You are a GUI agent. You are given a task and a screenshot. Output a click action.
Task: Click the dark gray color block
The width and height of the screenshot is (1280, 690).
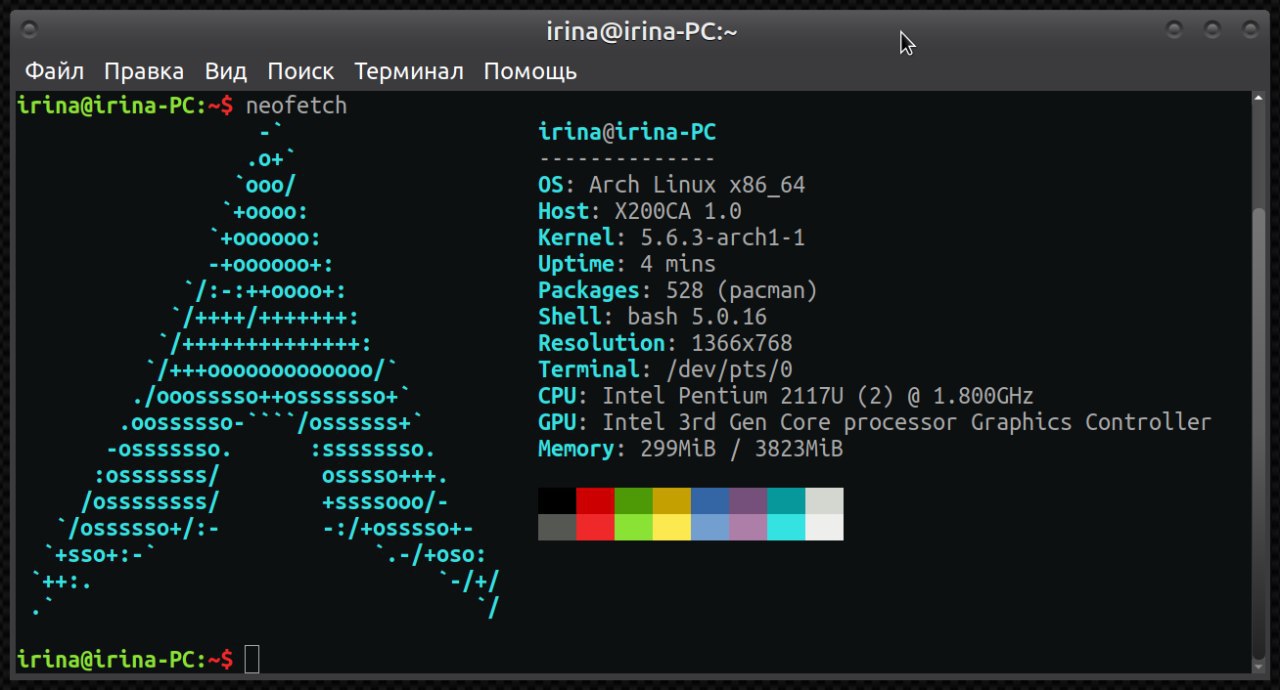[557, 527]
